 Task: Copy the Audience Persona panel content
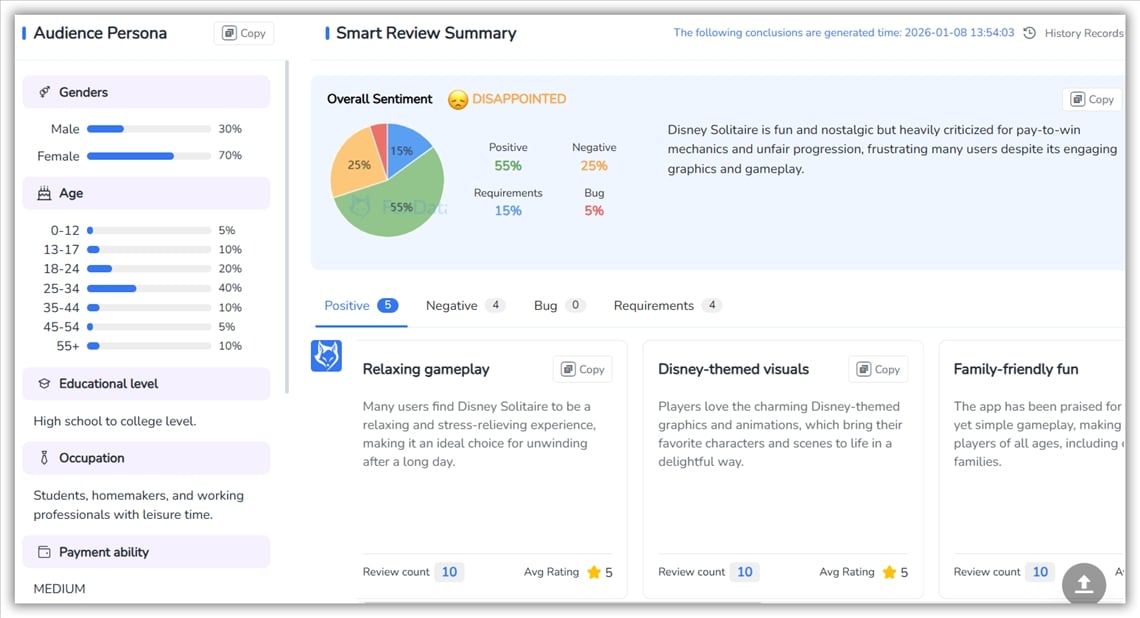click(244, 33)
